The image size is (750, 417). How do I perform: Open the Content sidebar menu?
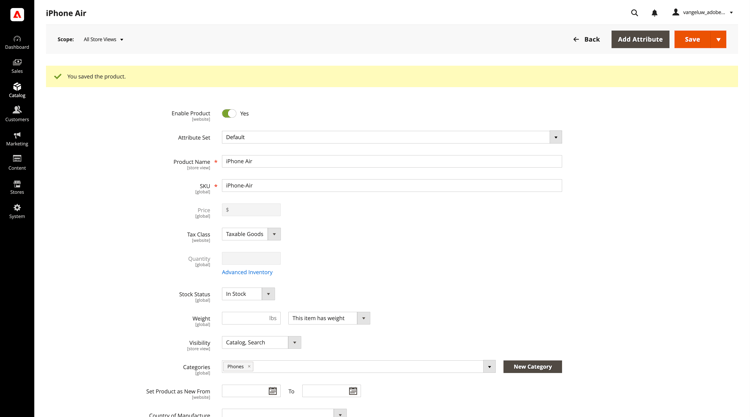point(17,163)
